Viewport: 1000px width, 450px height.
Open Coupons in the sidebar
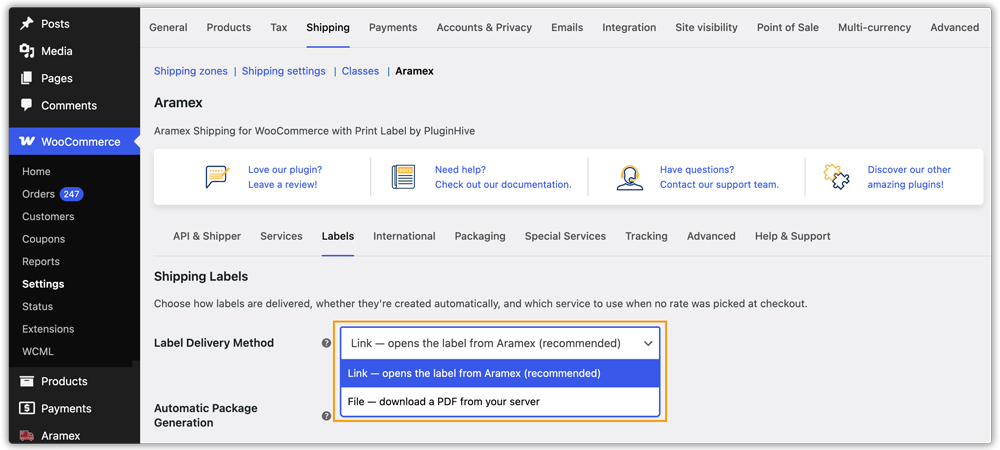coord(43,239)
